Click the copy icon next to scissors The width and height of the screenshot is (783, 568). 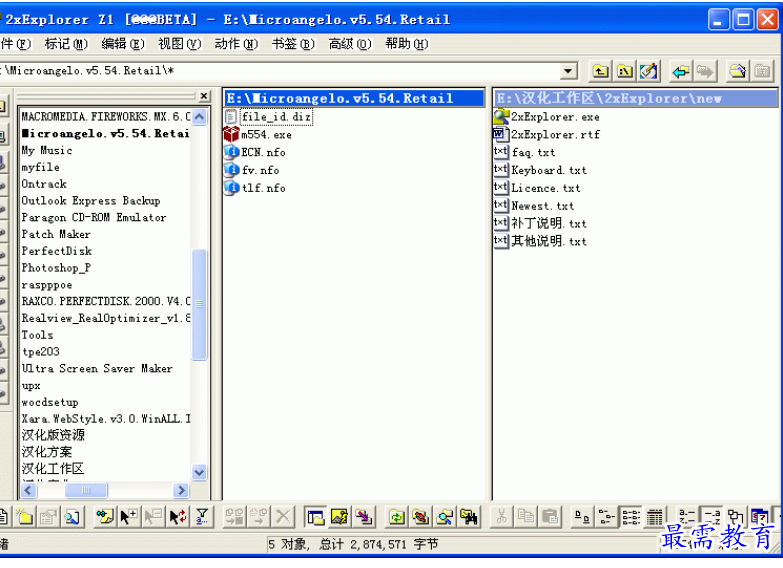pyautogui.click(x=526, y=517)
